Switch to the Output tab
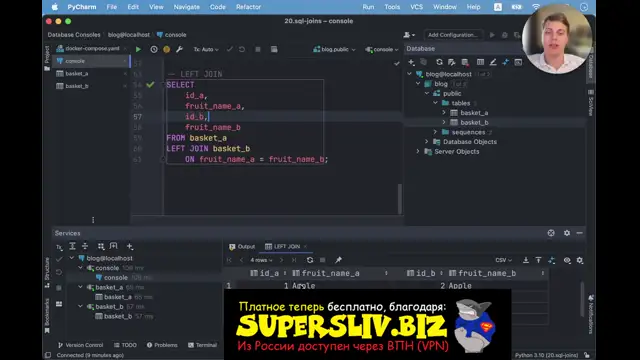The image size is (640, 360). pyautogui.click(x=242, y=247)
